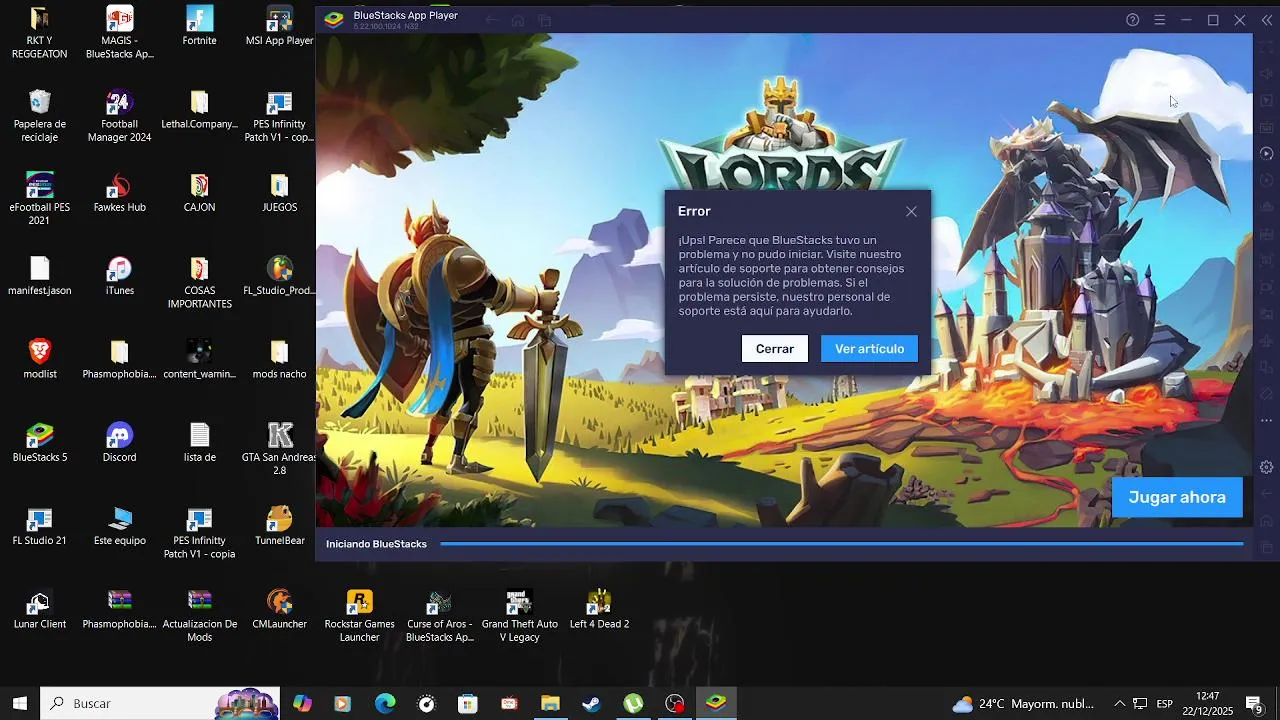Select the FL Studio 21 shortcut
The image size is (1280, 720).
40,525
